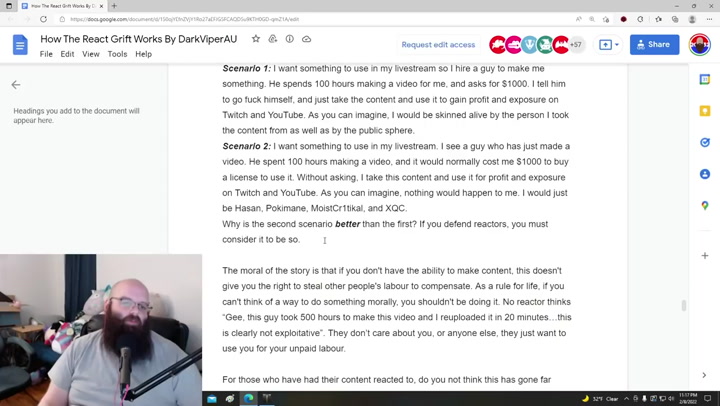Open the Collections icon
Screen dimensions: 720x406
tap(675, 19)
